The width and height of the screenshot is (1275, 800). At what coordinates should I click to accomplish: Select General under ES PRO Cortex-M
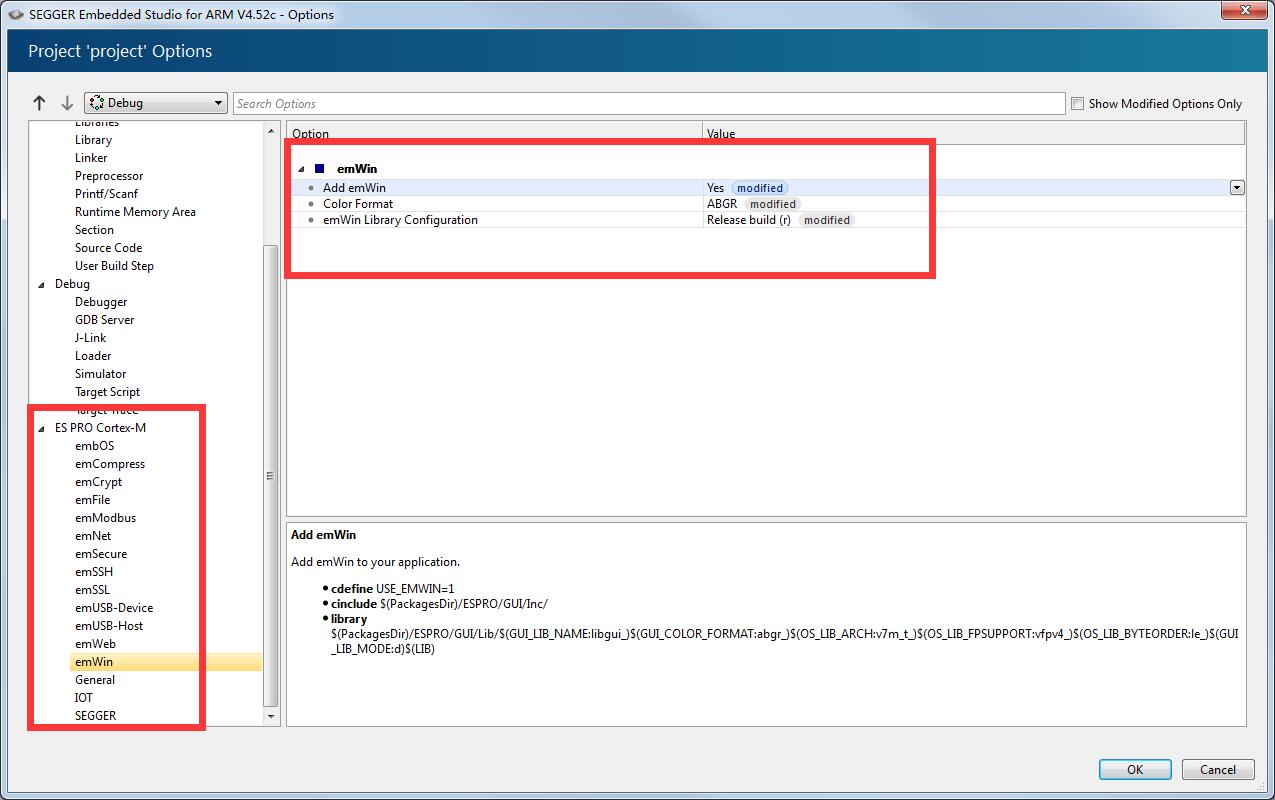(x=95, y=680)
